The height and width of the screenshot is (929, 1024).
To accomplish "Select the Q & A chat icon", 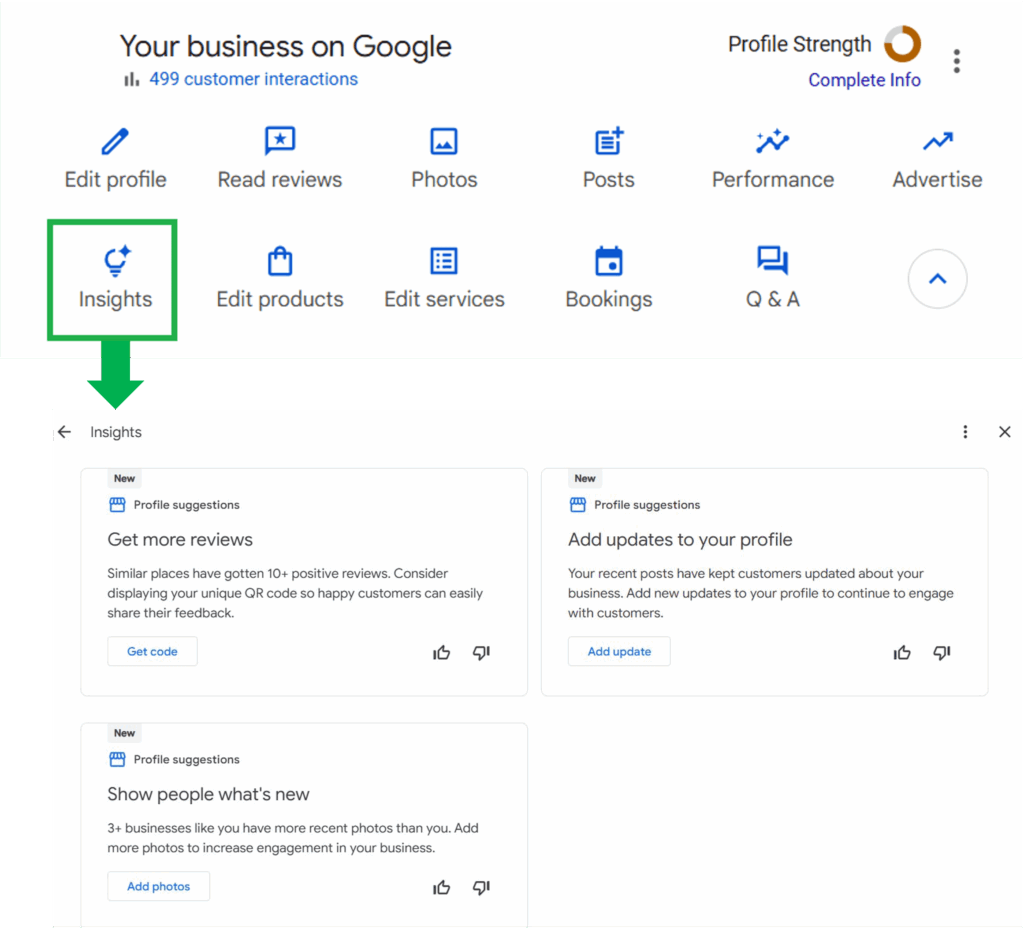I will tap(772, 263).
